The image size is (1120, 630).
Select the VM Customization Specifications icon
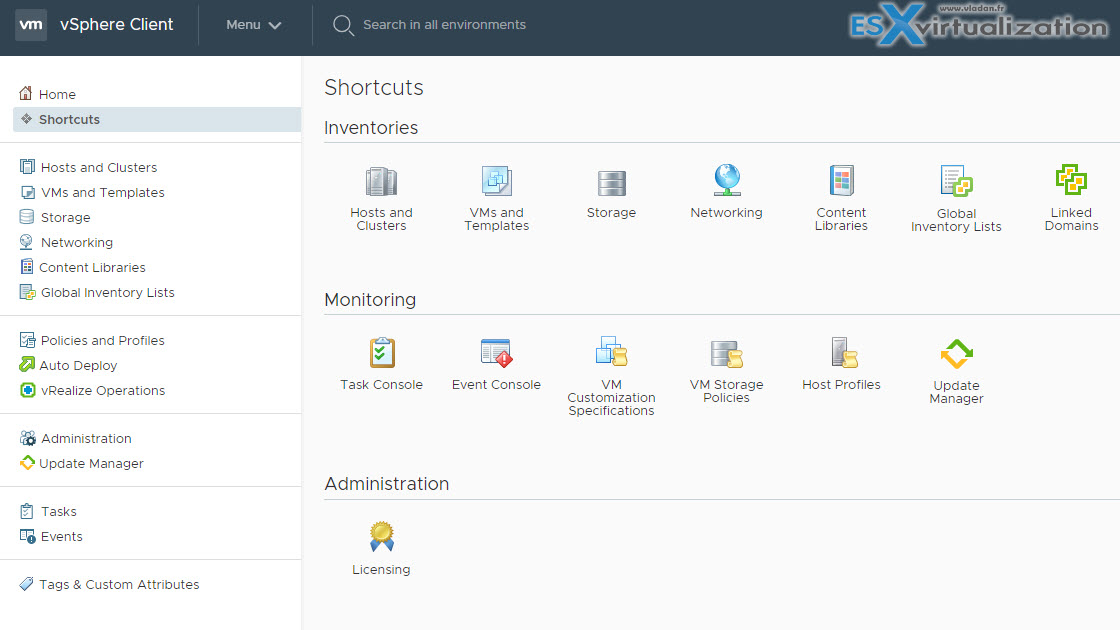click(x=611, y=352)
